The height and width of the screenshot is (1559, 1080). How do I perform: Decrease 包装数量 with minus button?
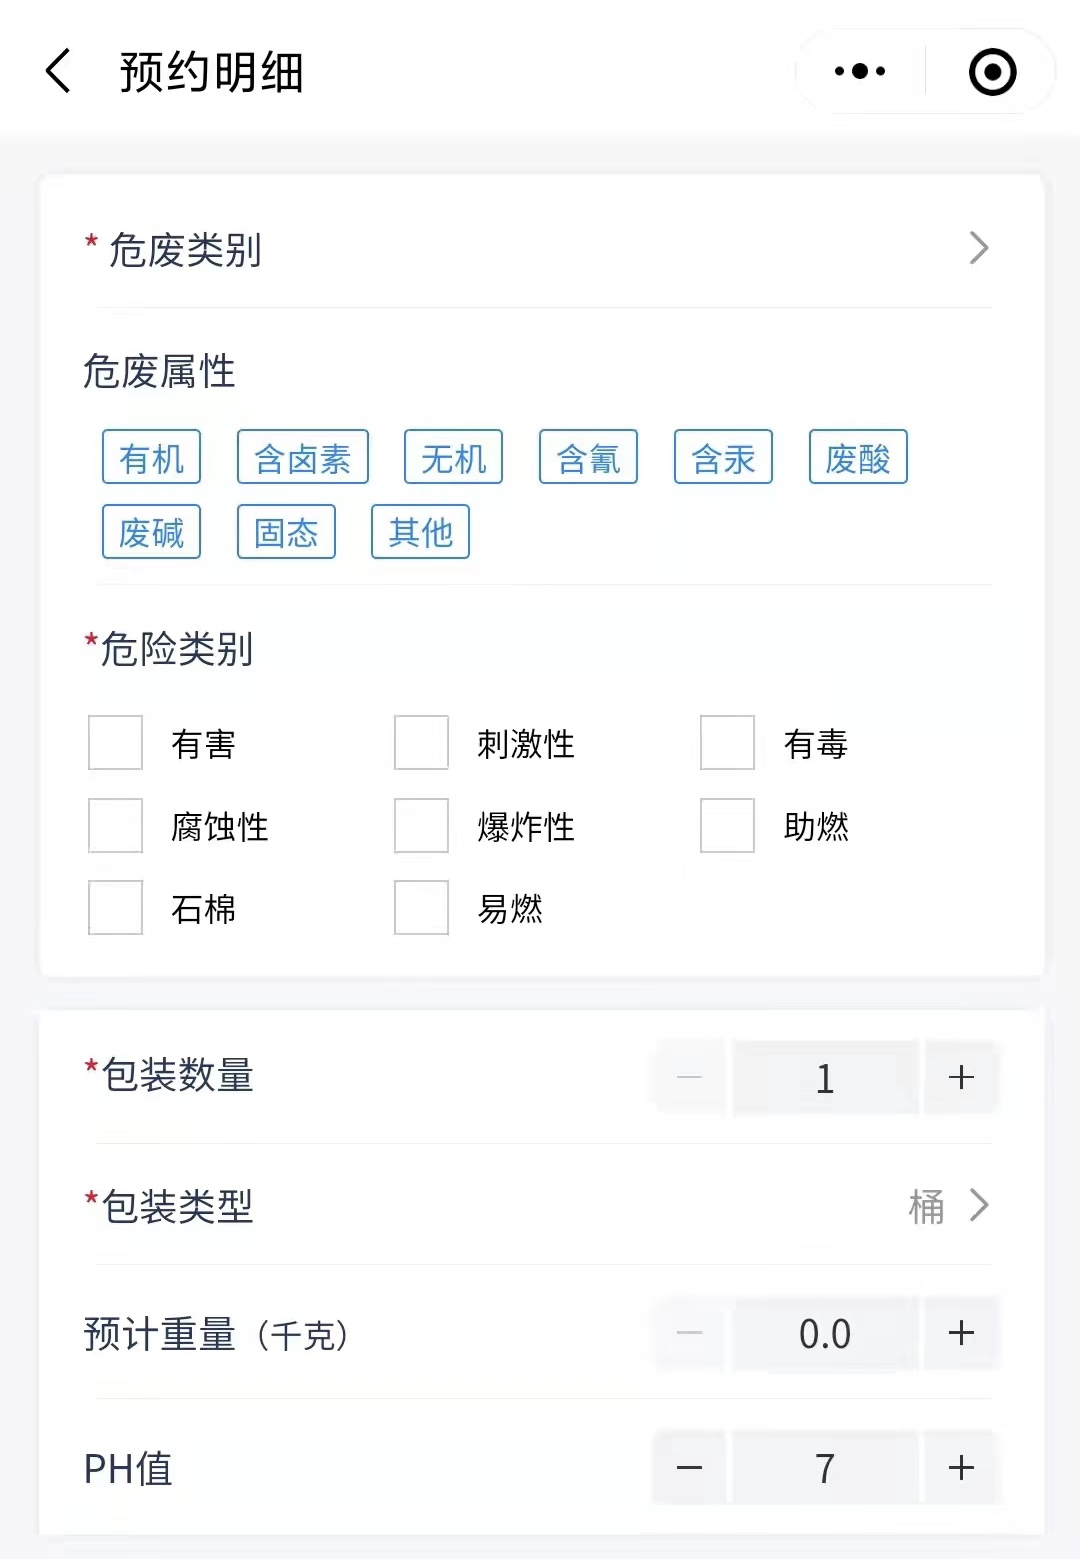(x=689, y=1077)
